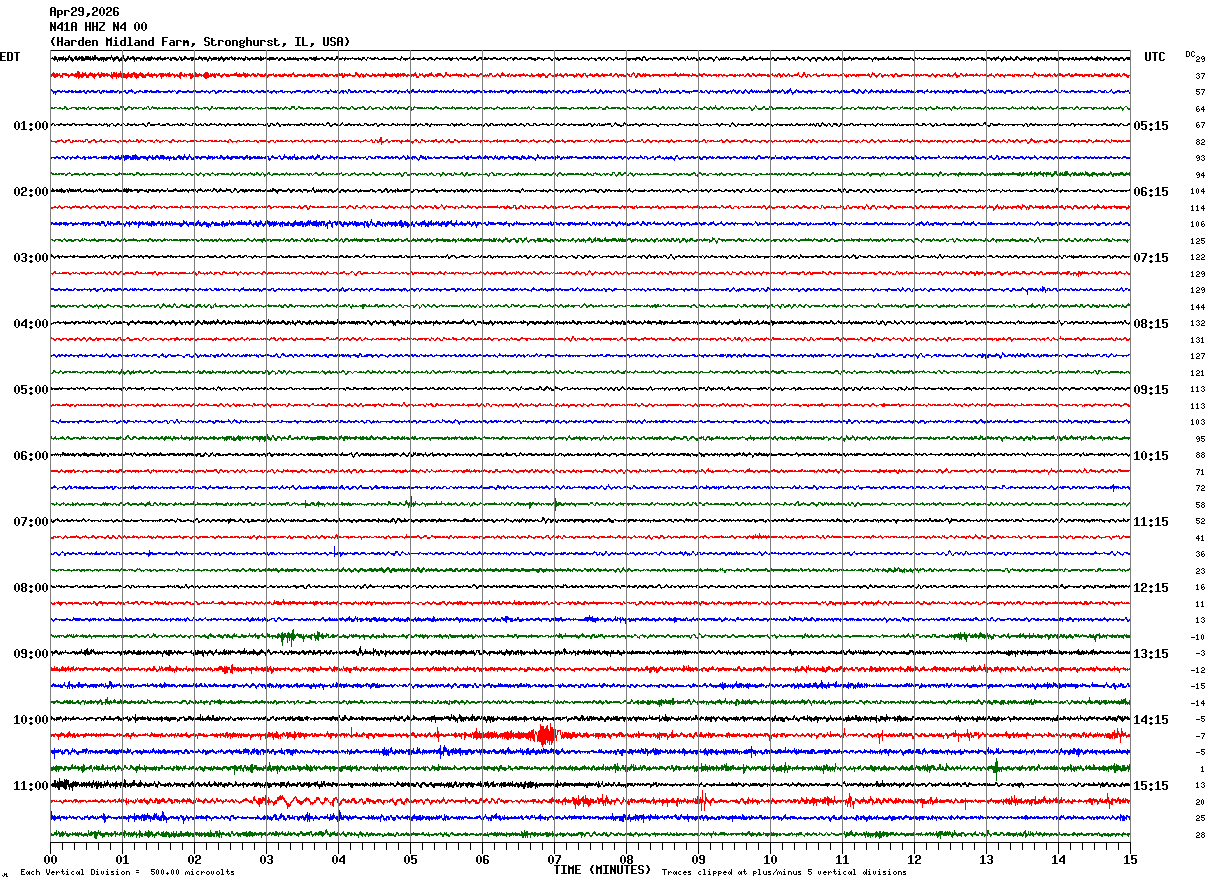
Task: Click the DC offset value '37'
Action: 1200,76
